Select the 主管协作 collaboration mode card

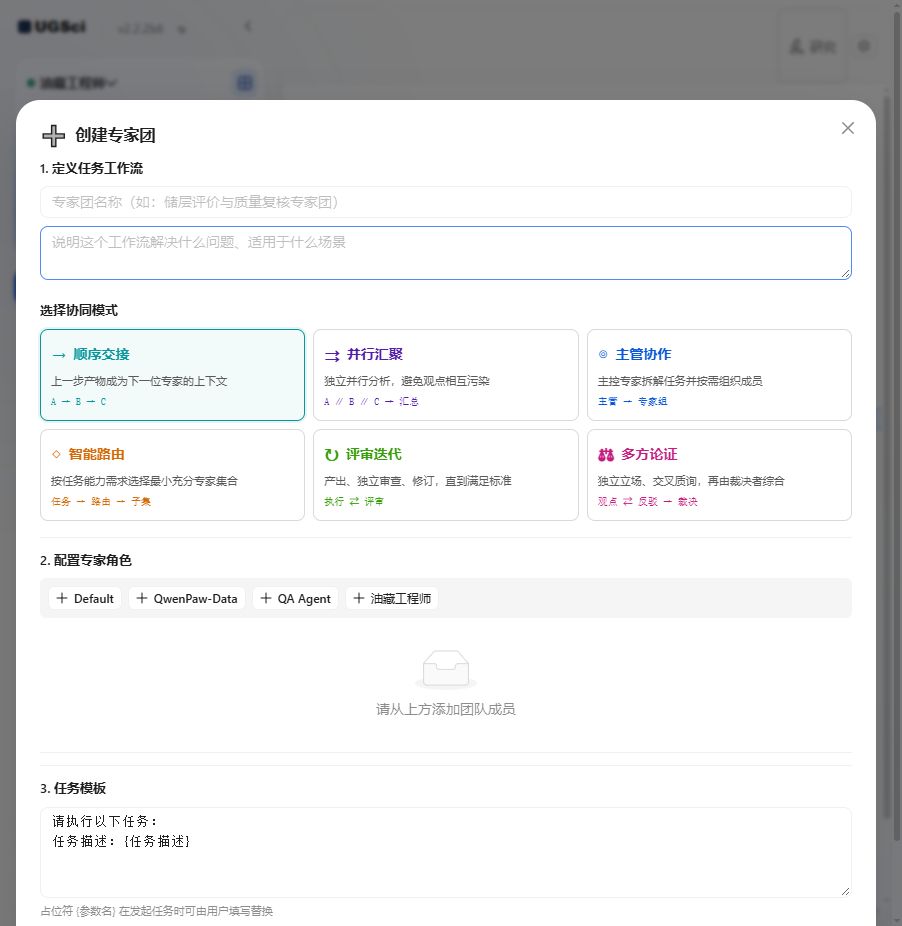click(x=719, y=375)
